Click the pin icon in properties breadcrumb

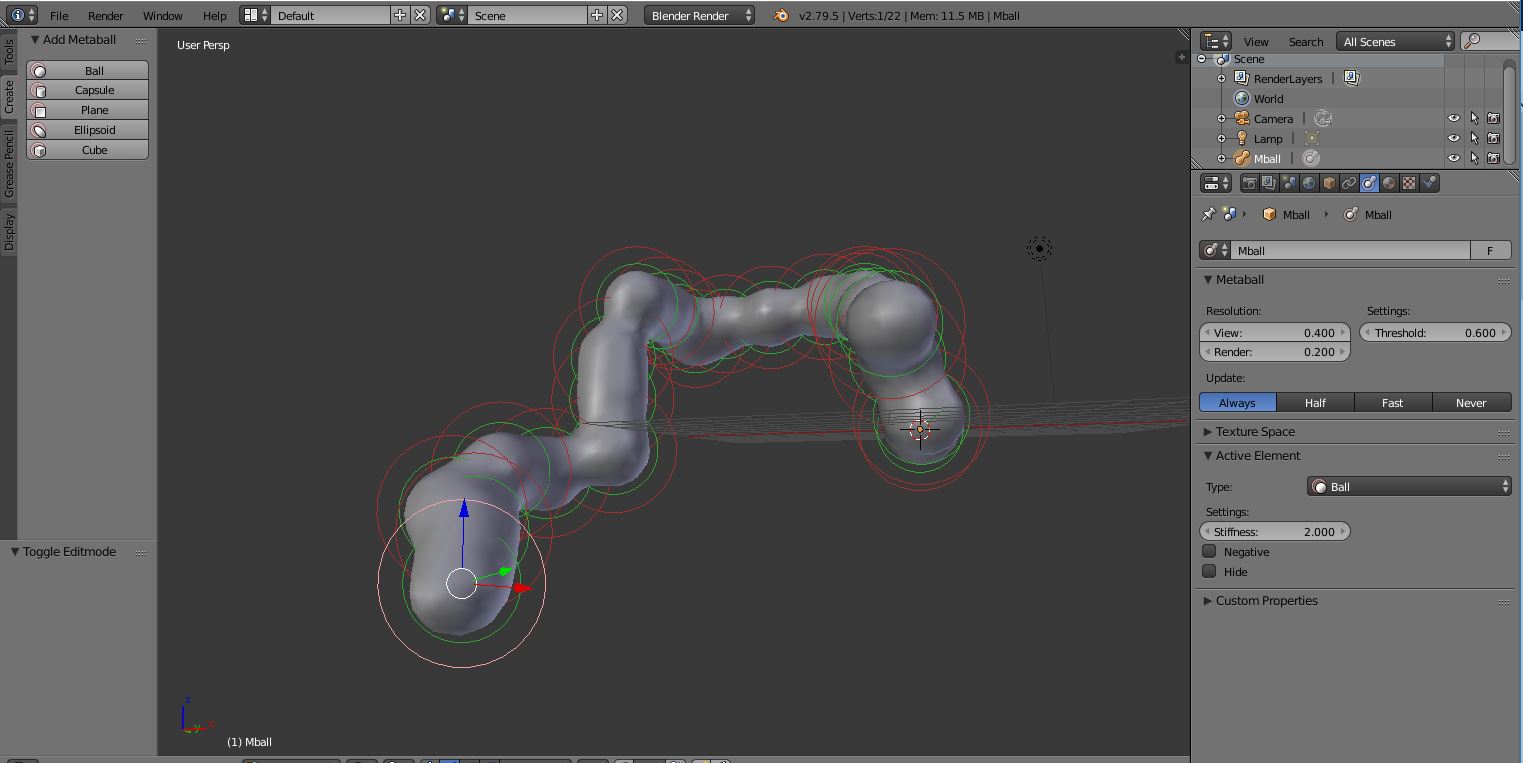[1208, 214]
